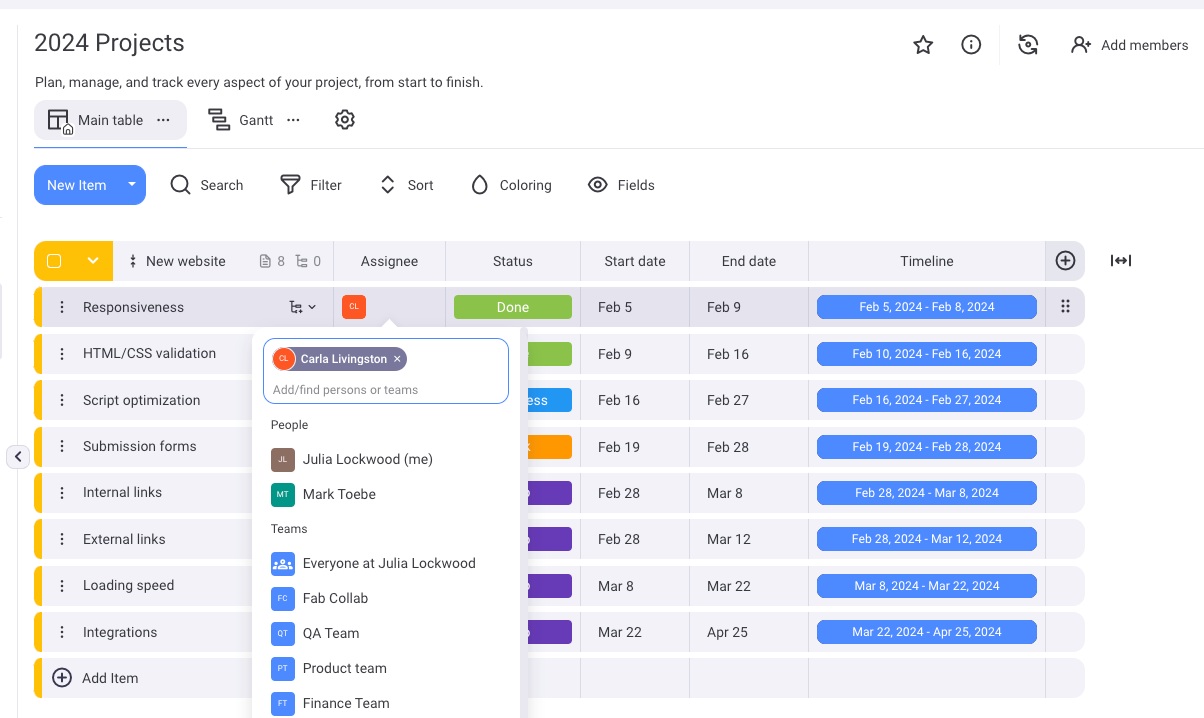Viewport: 1204px width, 718px height.
Task: Open Main table options ellipsis
Action: pos(163,120)
